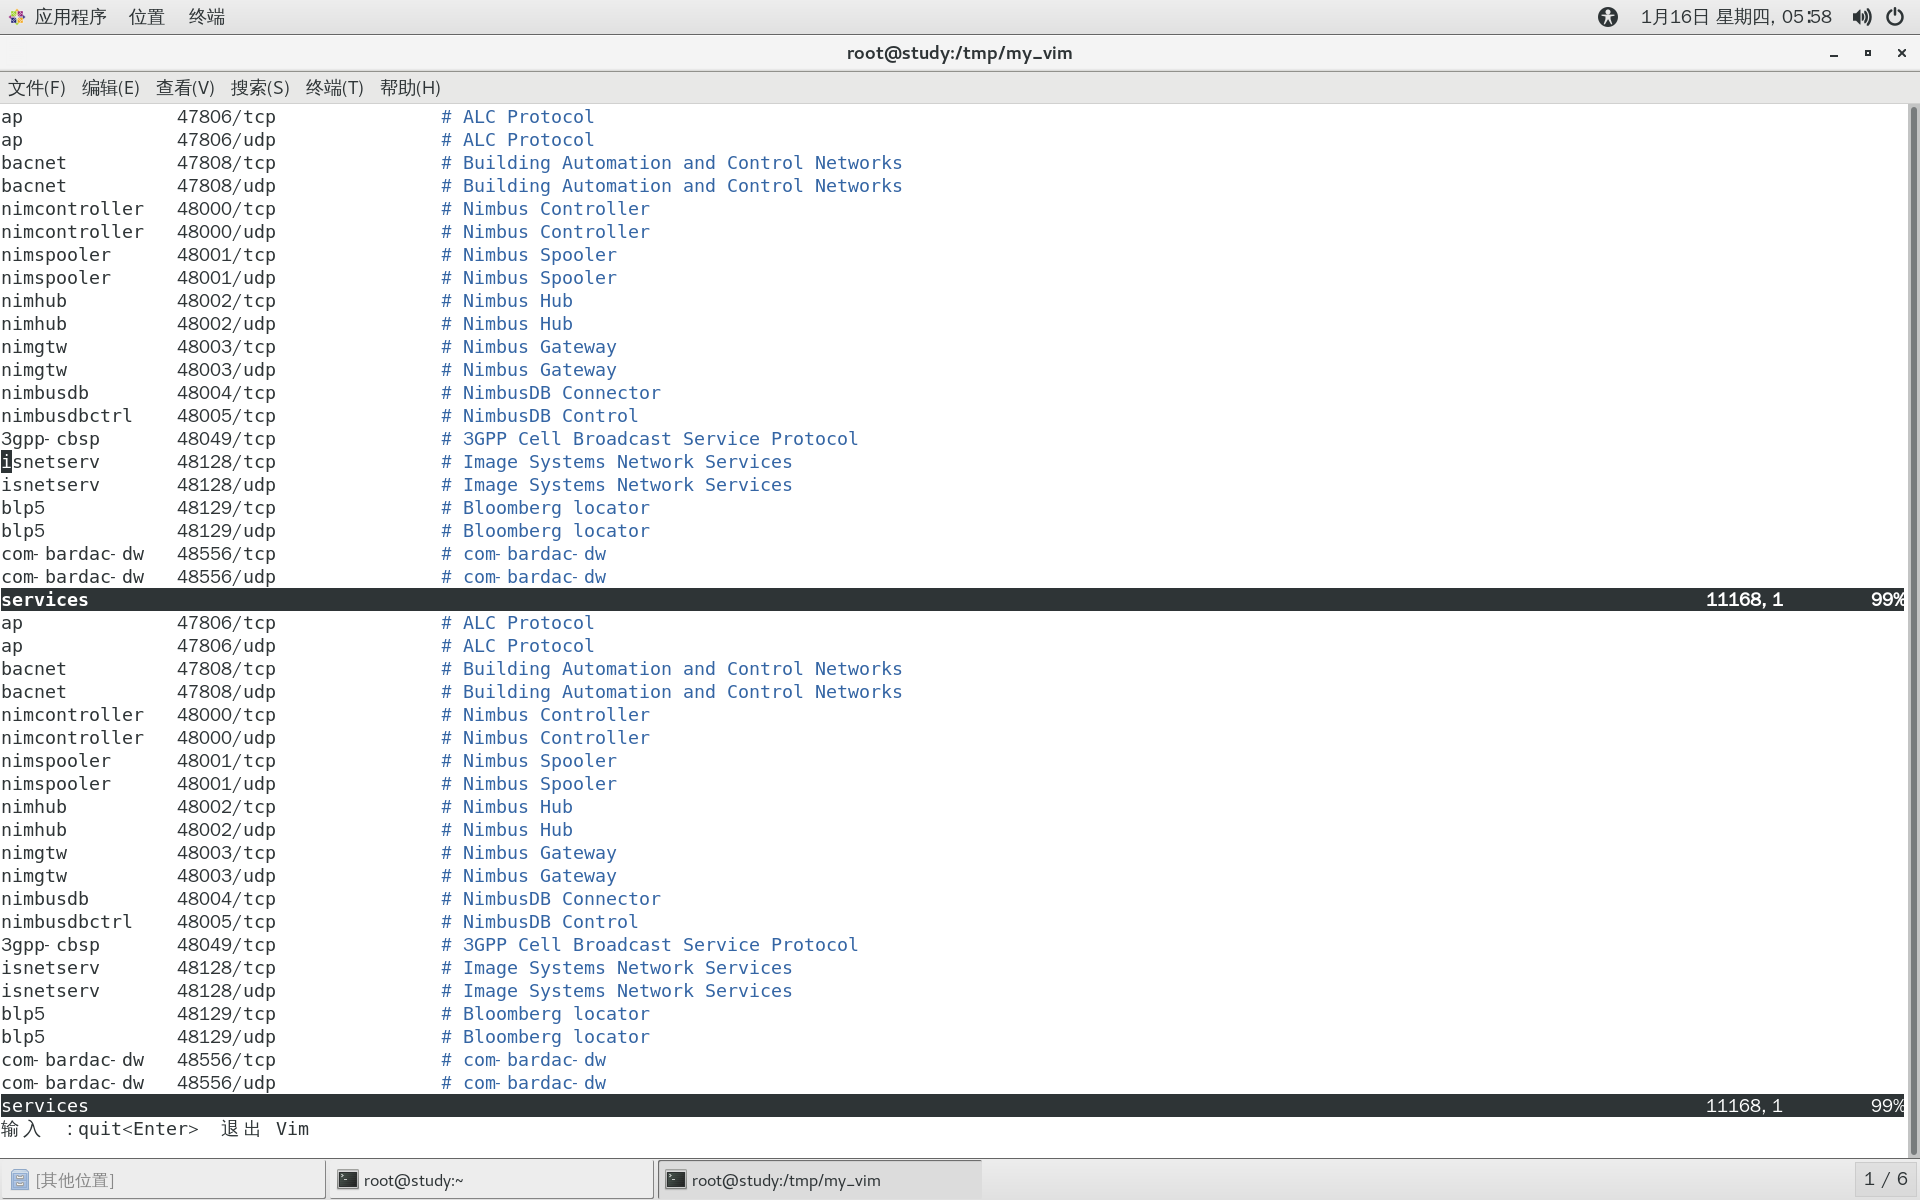Screen dimensions: 1920x1200
Task: Click '11168, 1' position in upper status line
Action: 1744,600
